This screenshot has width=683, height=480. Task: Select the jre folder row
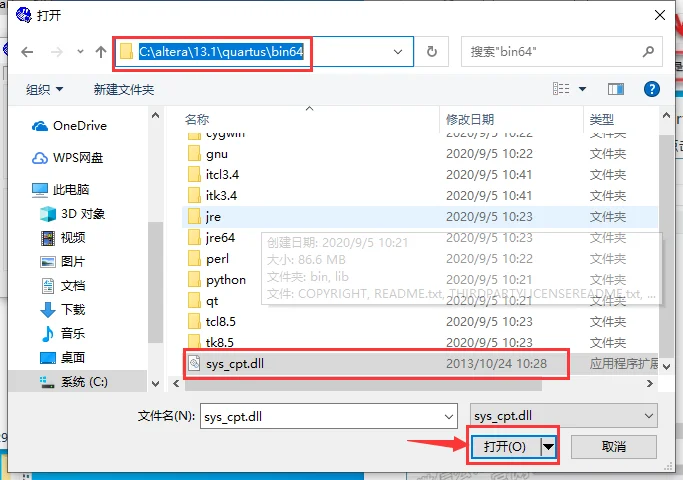tap(419, 216)
